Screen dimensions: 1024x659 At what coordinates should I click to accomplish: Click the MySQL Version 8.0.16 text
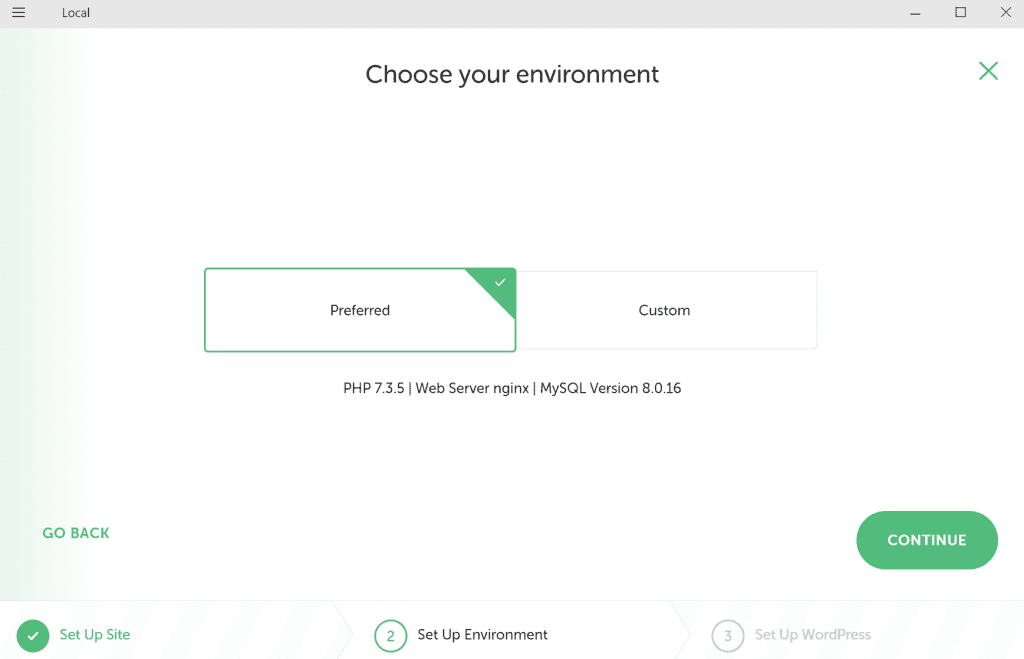[610, 388]
